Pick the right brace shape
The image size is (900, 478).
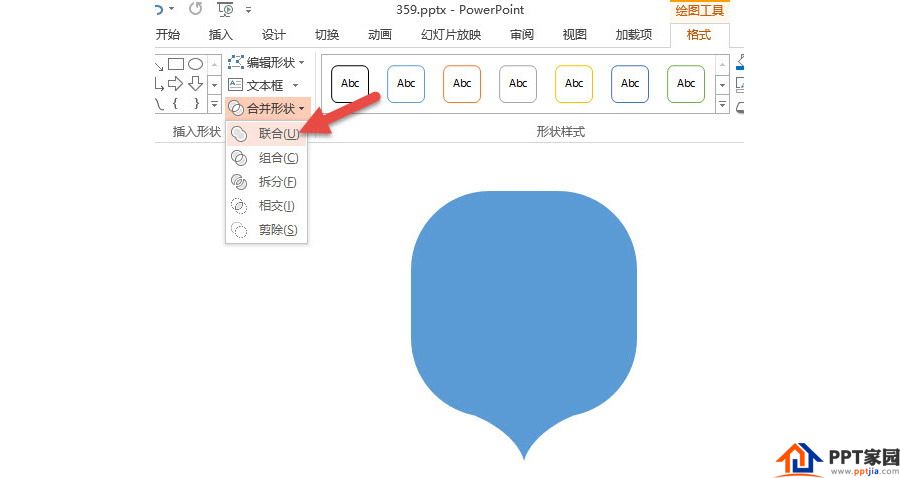[x=196, y=103]
